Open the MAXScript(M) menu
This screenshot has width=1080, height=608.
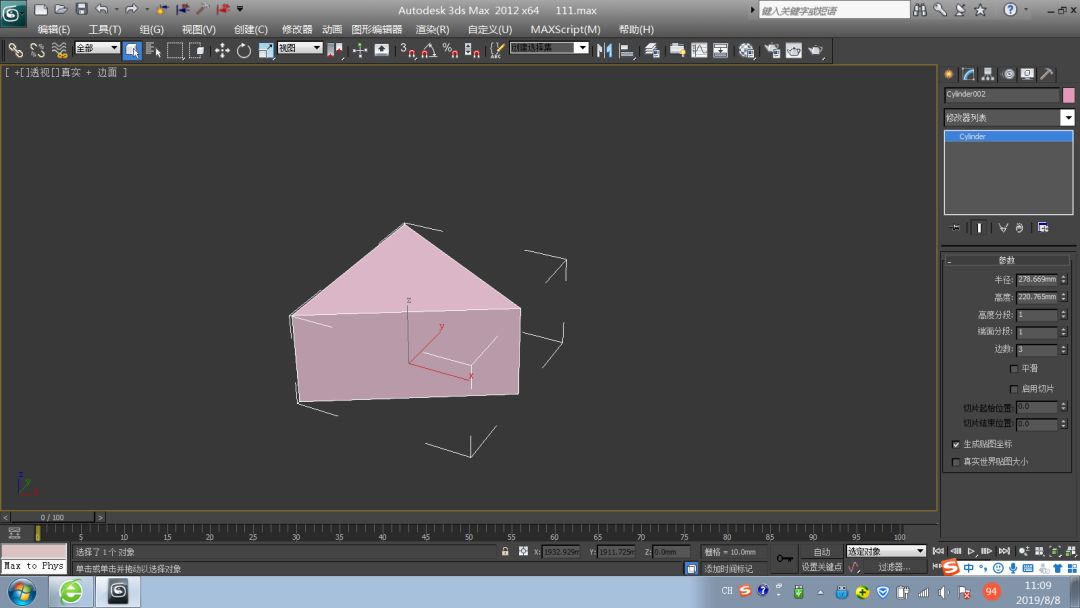point(565,29)
